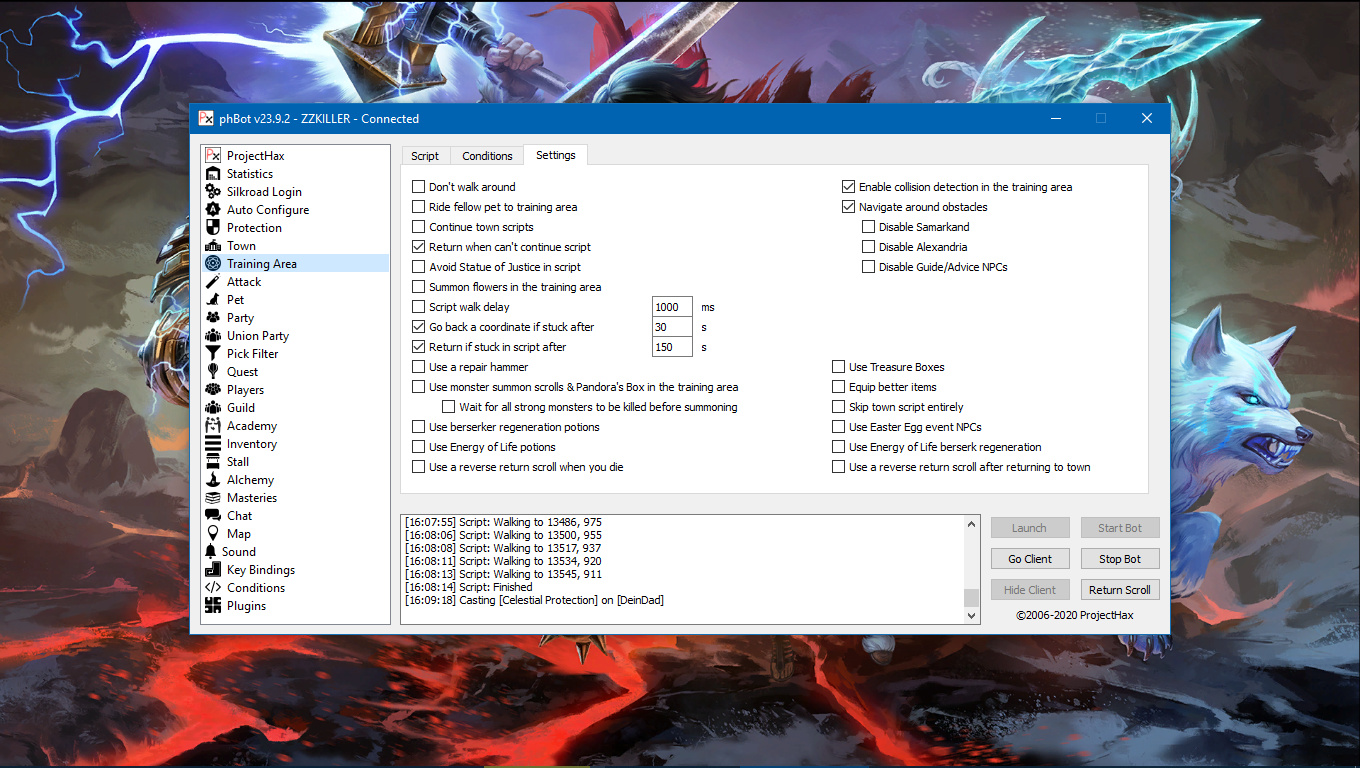The height and width of the screenshot is (768, 1360).
Task: Uncheck Navigate around obstacles
Action: [849, 207]
